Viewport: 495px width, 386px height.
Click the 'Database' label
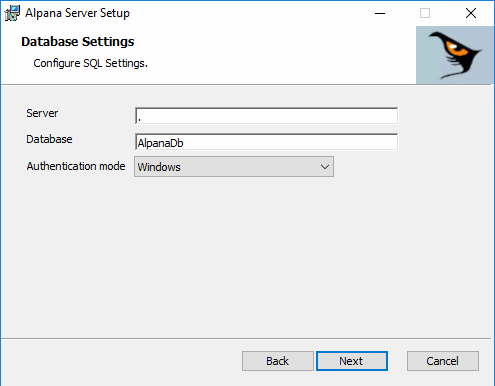[x=49, y=139]
